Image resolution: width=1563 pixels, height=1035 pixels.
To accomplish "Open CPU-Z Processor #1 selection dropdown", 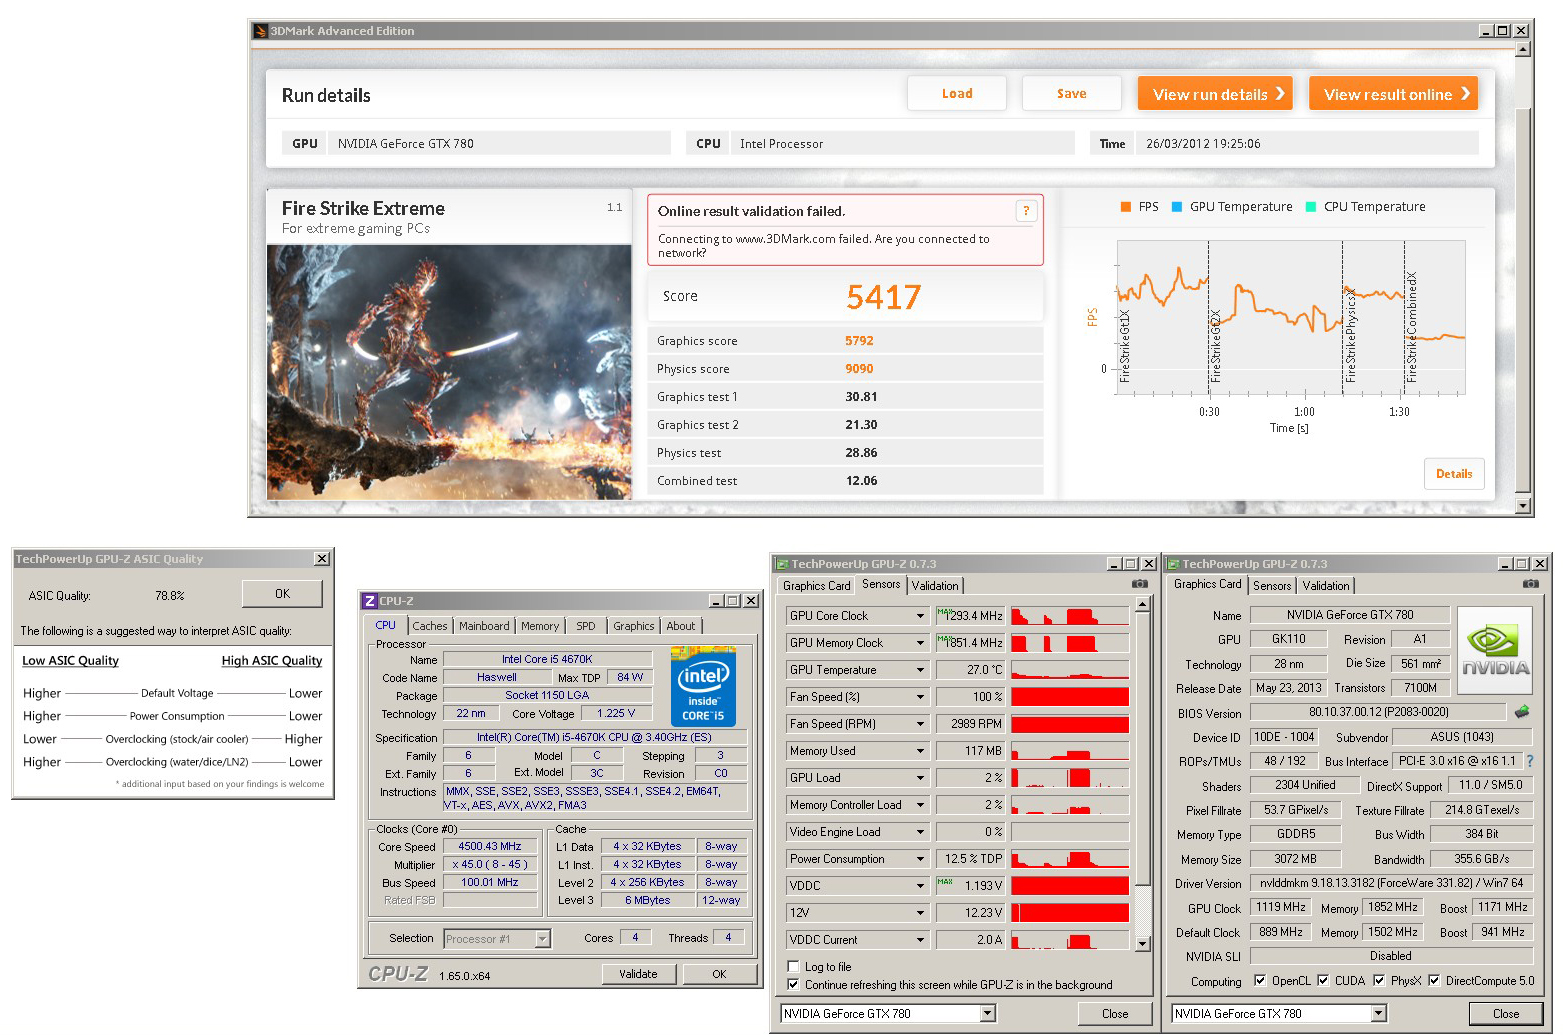I will click(x=543, y=939).
